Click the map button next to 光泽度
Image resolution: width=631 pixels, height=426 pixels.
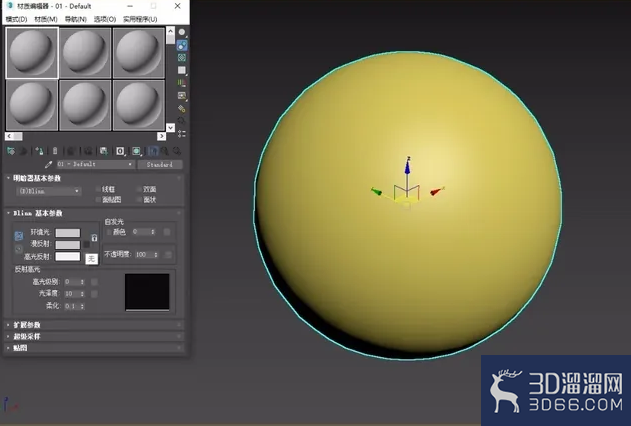94,294
